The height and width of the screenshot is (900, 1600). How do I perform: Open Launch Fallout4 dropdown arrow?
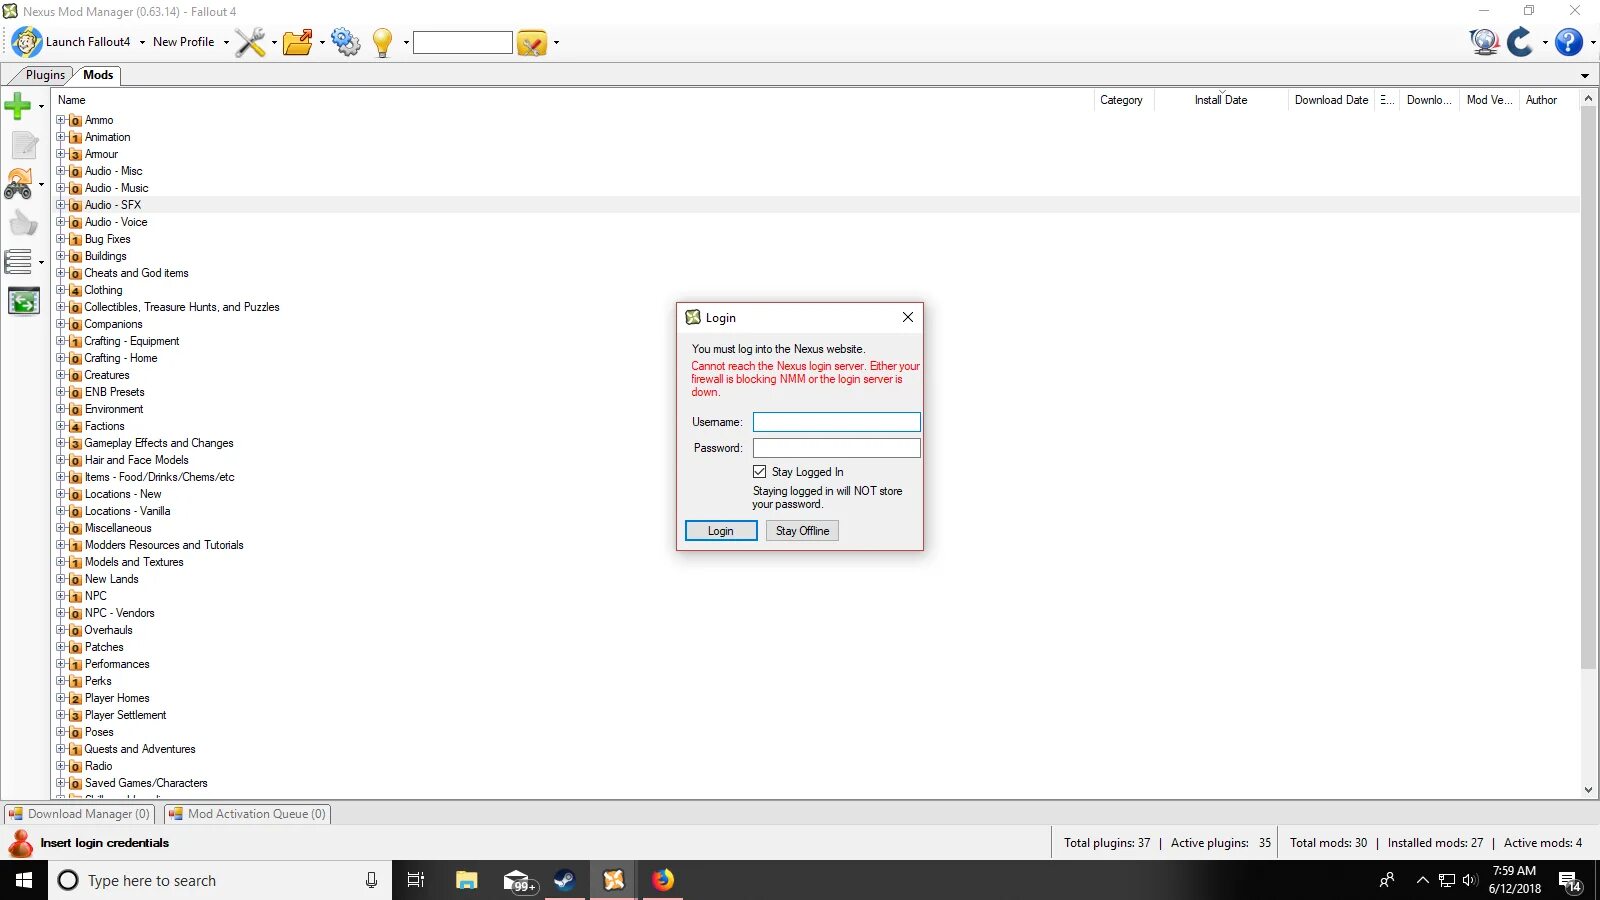(x=142, y=42)
